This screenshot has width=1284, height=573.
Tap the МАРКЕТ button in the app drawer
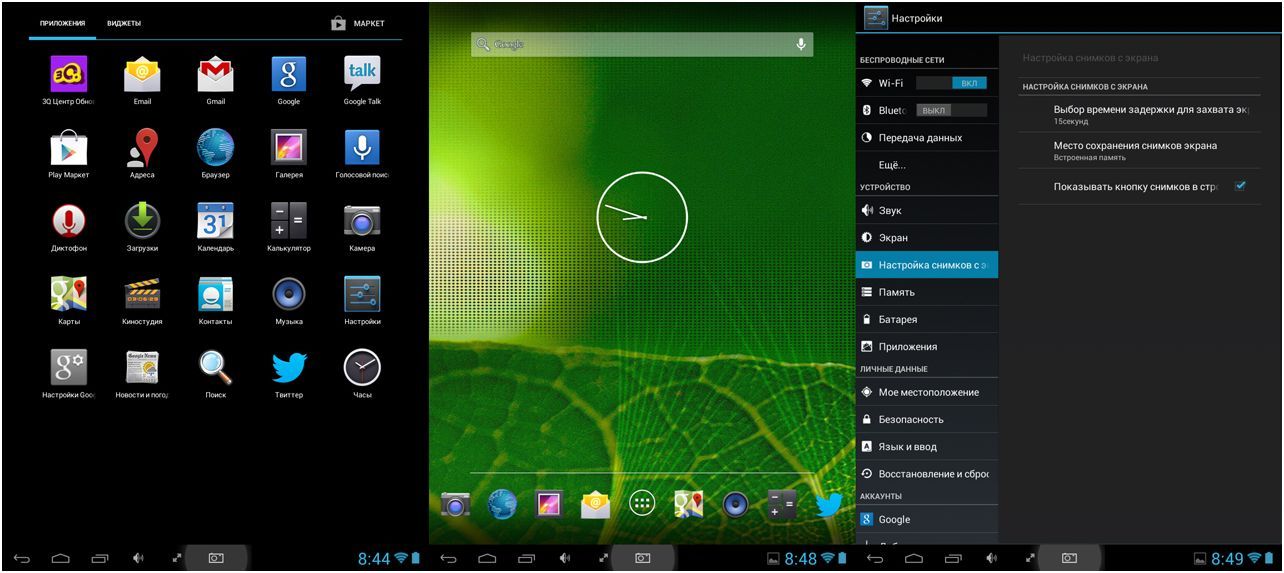click(x=358, y=23)
